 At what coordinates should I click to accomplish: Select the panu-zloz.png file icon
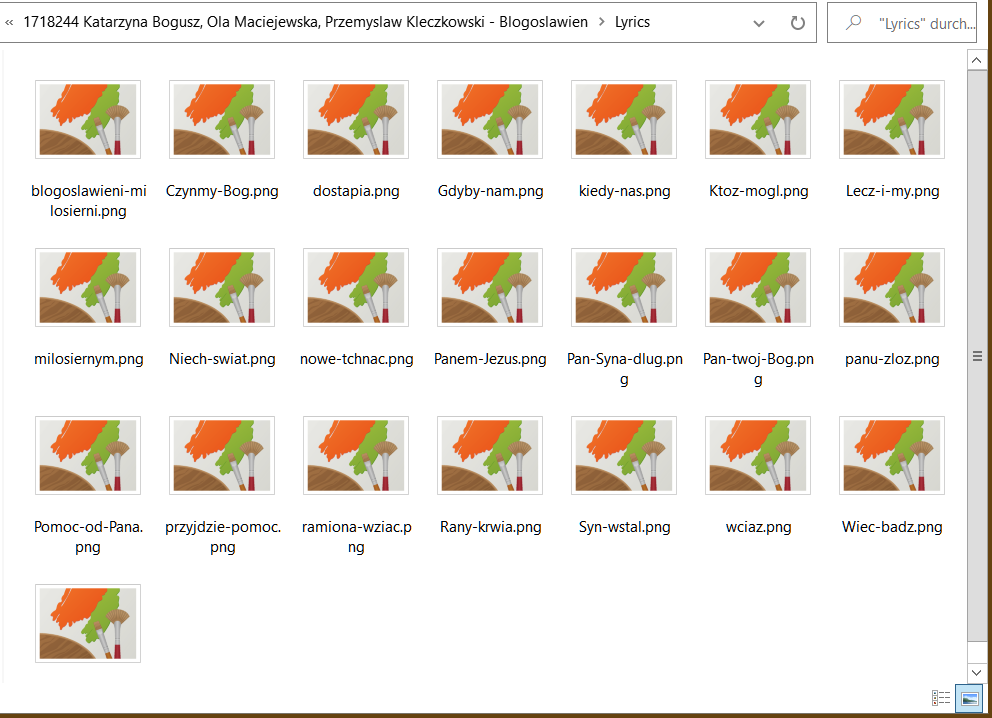click(x=892, y=287)
